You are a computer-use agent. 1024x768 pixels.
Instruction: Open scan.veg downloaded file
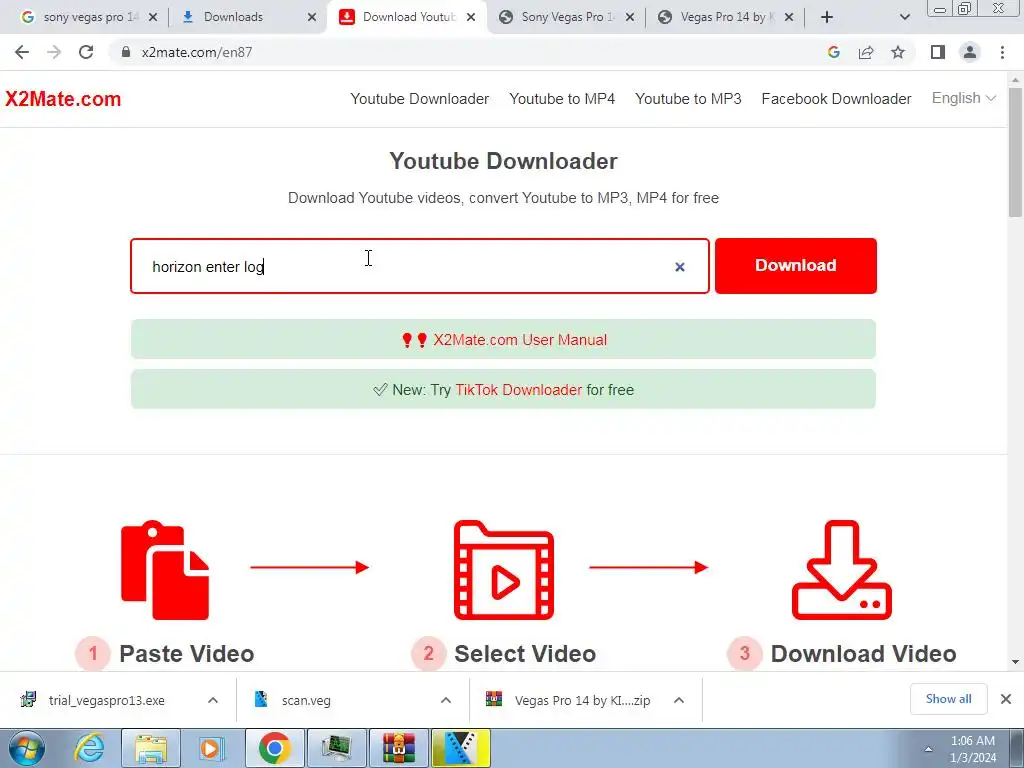point(306,700)
